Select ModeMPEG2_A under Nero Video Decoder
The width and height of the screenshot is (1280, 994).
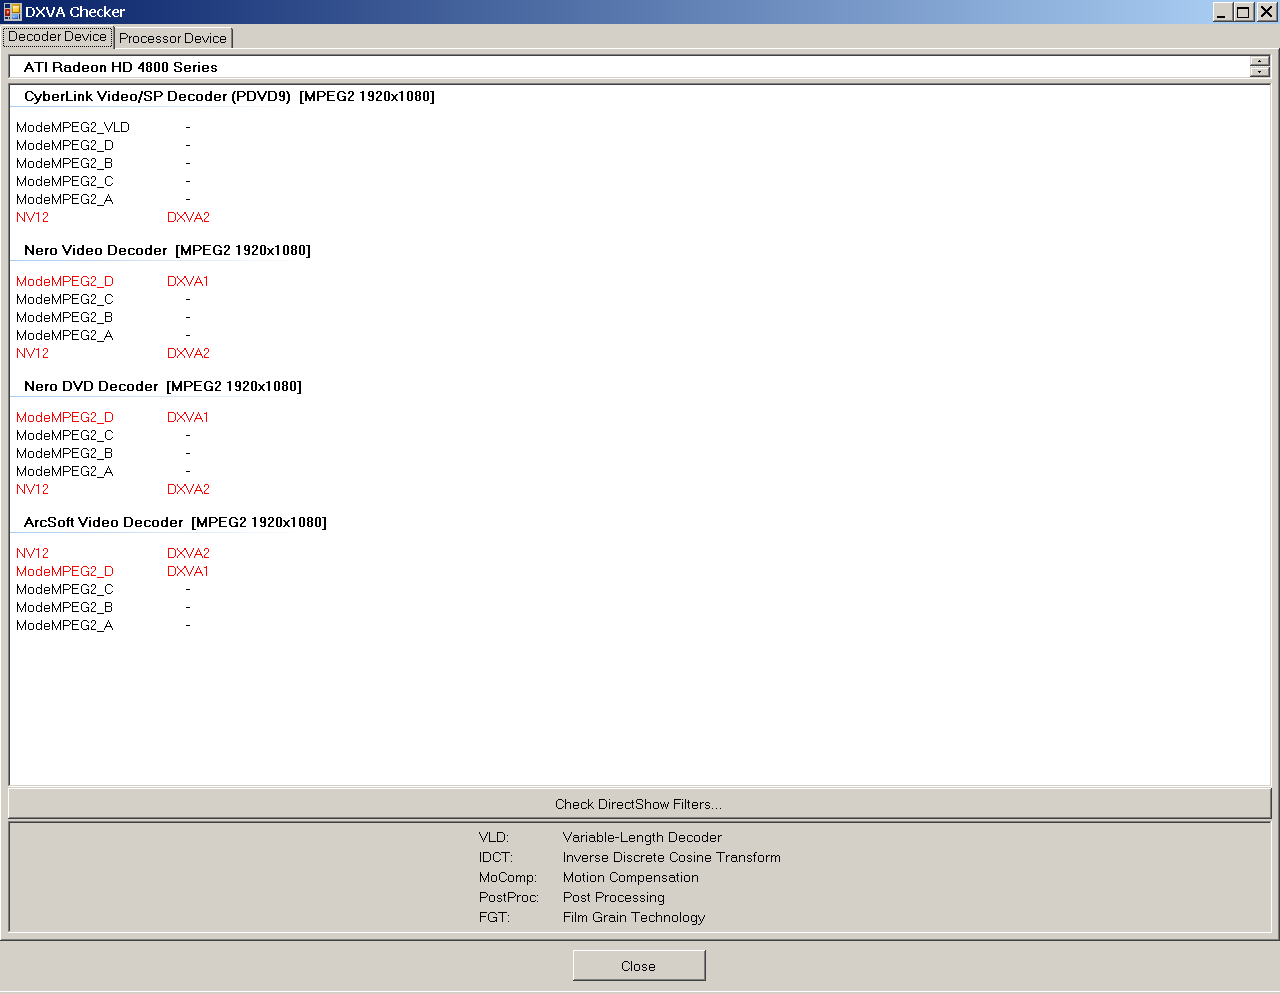65,336
